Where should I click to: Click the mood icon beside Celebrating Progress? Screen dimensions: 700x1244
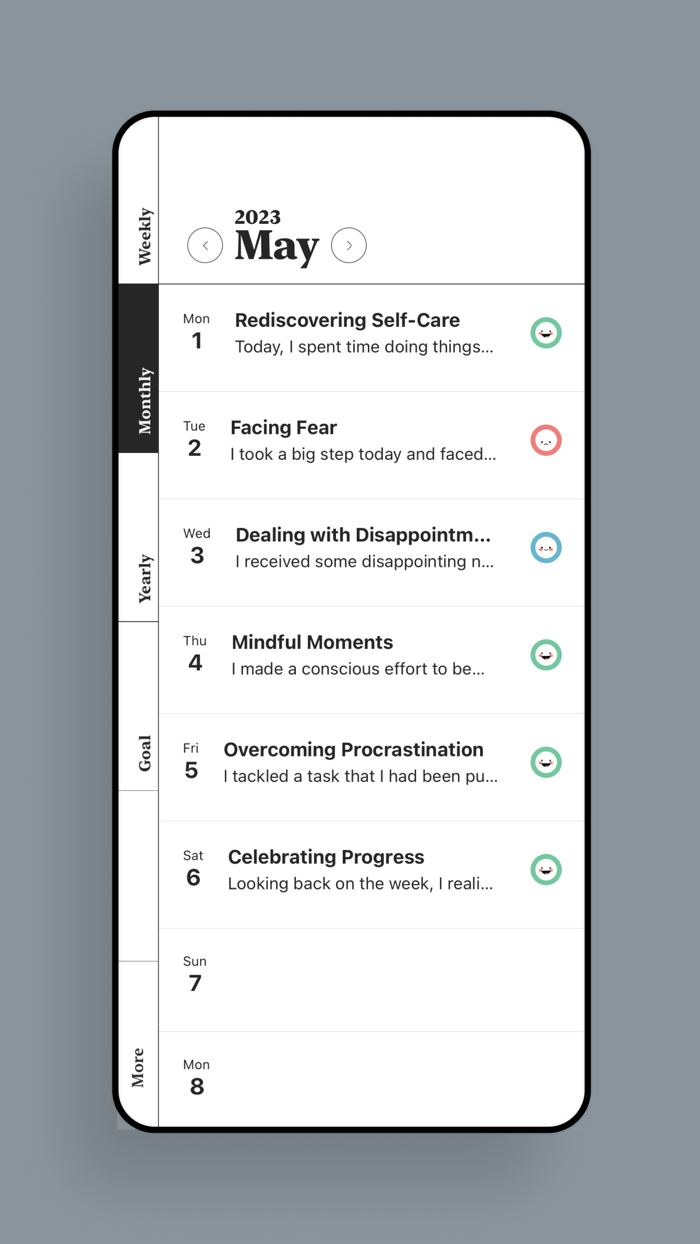pos(546,869)
